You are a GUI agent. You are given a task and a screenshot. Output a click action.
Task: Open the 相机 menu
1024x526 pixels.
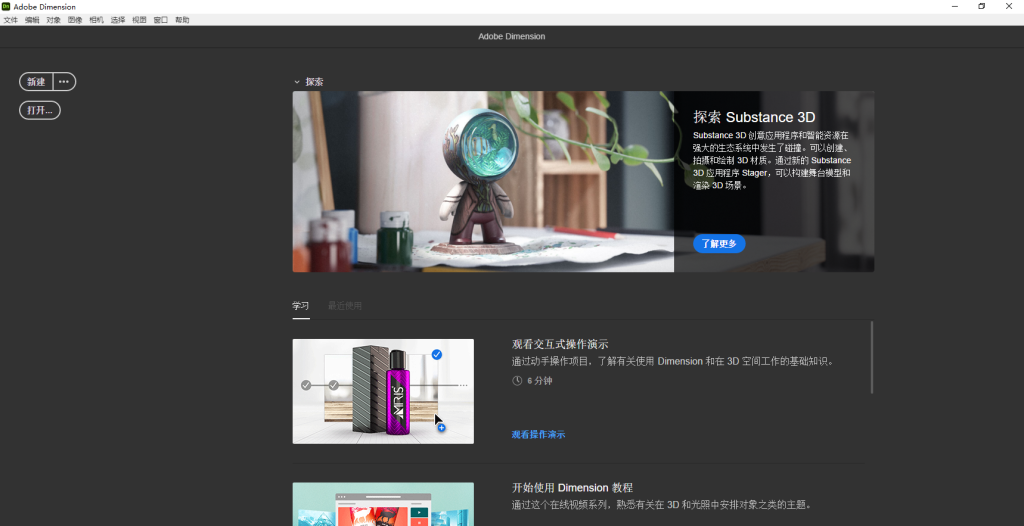[97, 20]
